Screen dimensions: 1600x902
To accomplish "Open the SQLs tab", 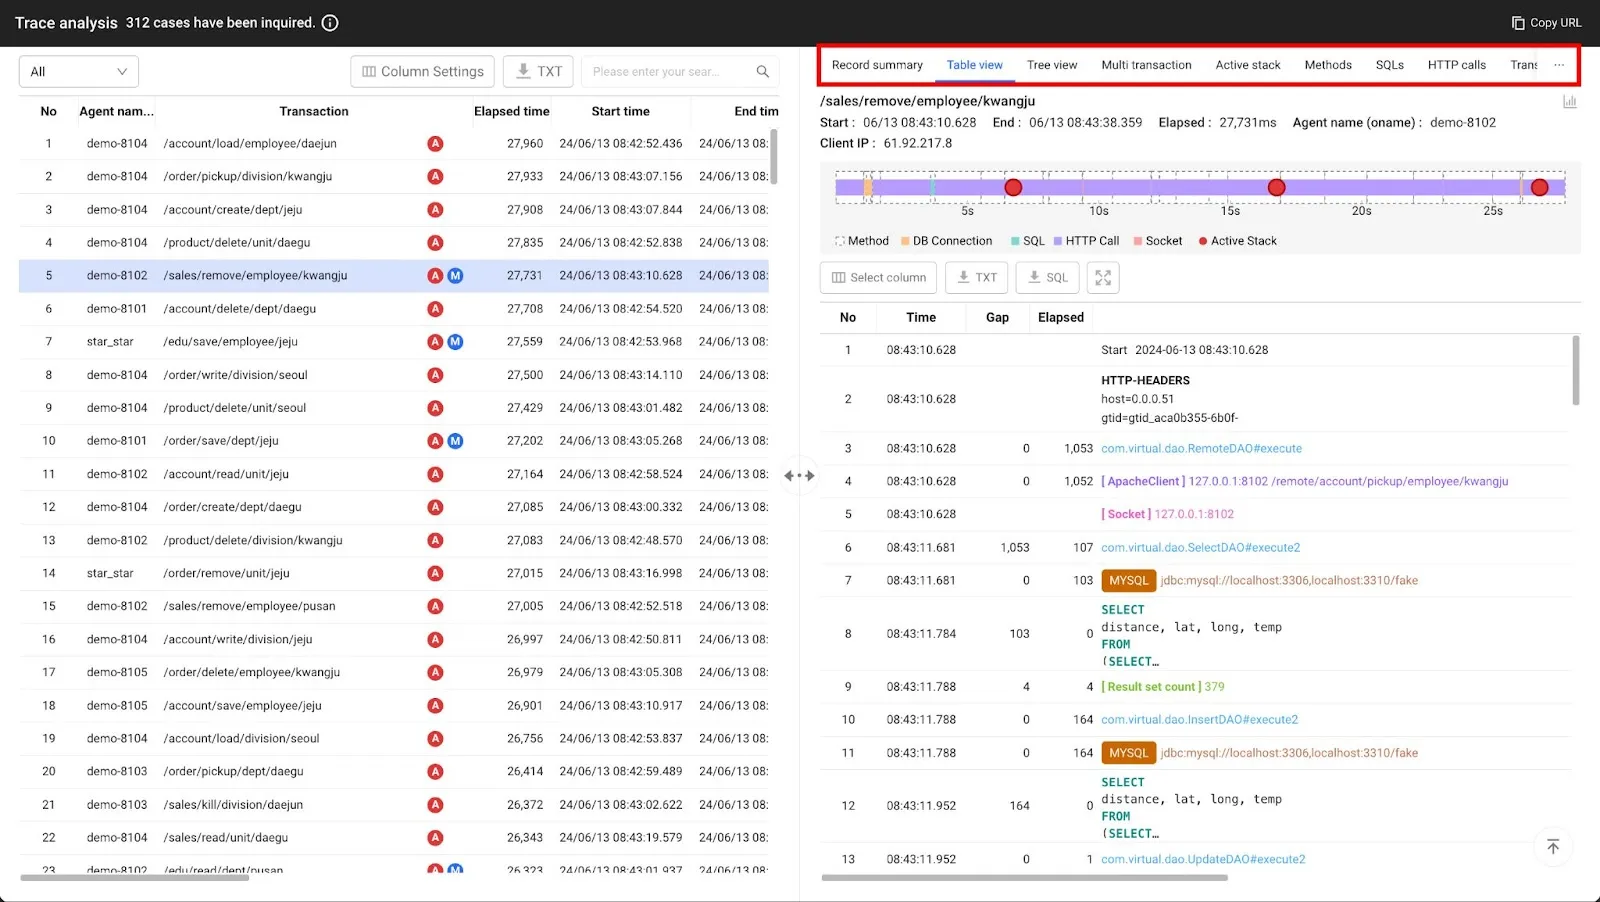I will pyautogui.click(x=1389, y=65).
